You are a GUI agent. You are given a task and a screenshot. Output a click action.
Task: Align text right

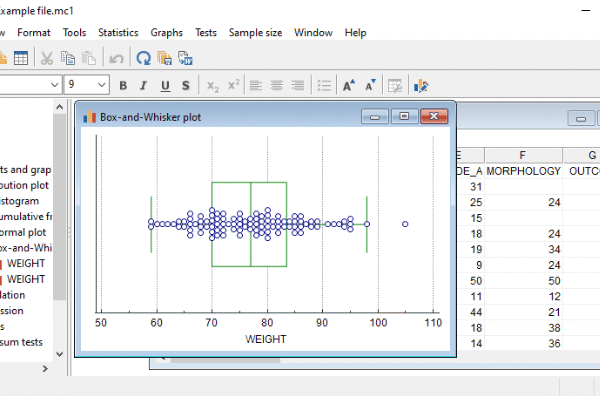coord(297,85)
